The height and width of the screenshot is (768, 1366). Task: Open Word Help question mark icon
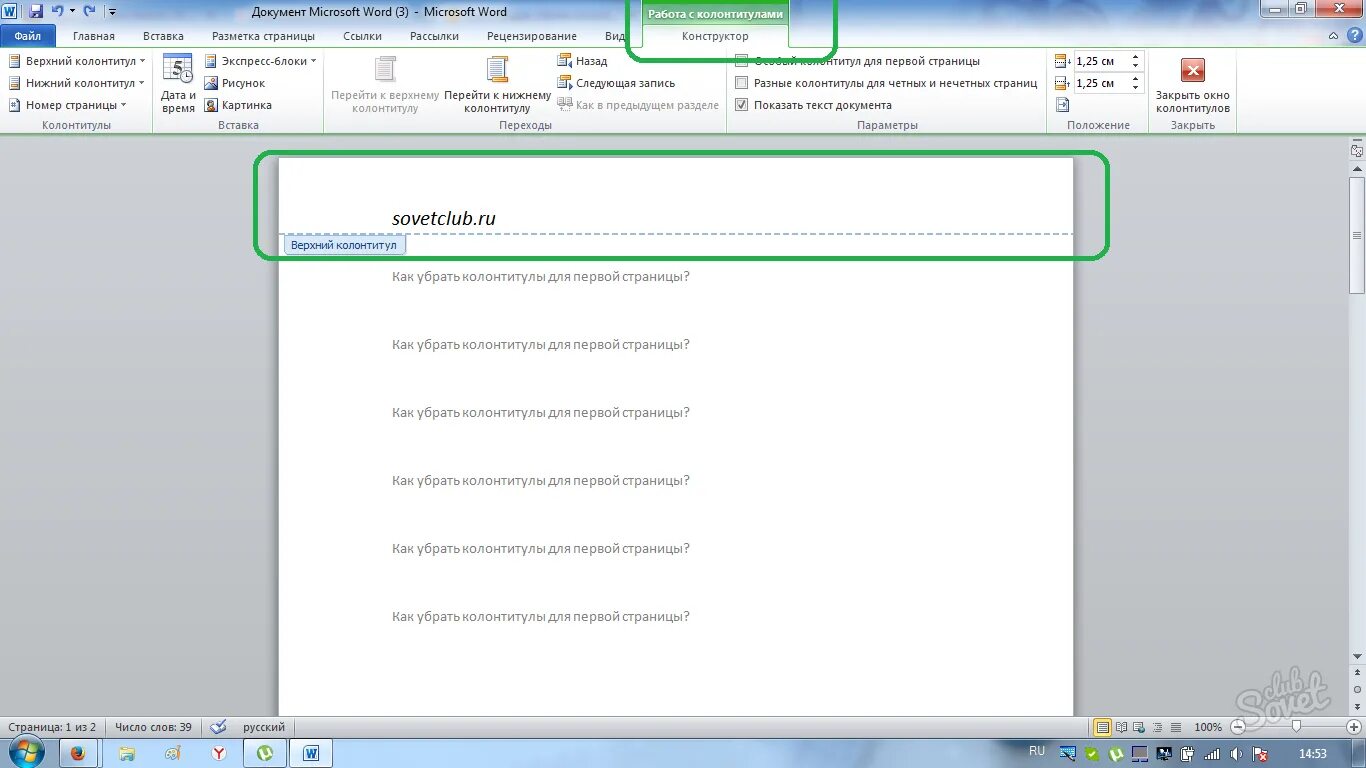[1353, 36]
